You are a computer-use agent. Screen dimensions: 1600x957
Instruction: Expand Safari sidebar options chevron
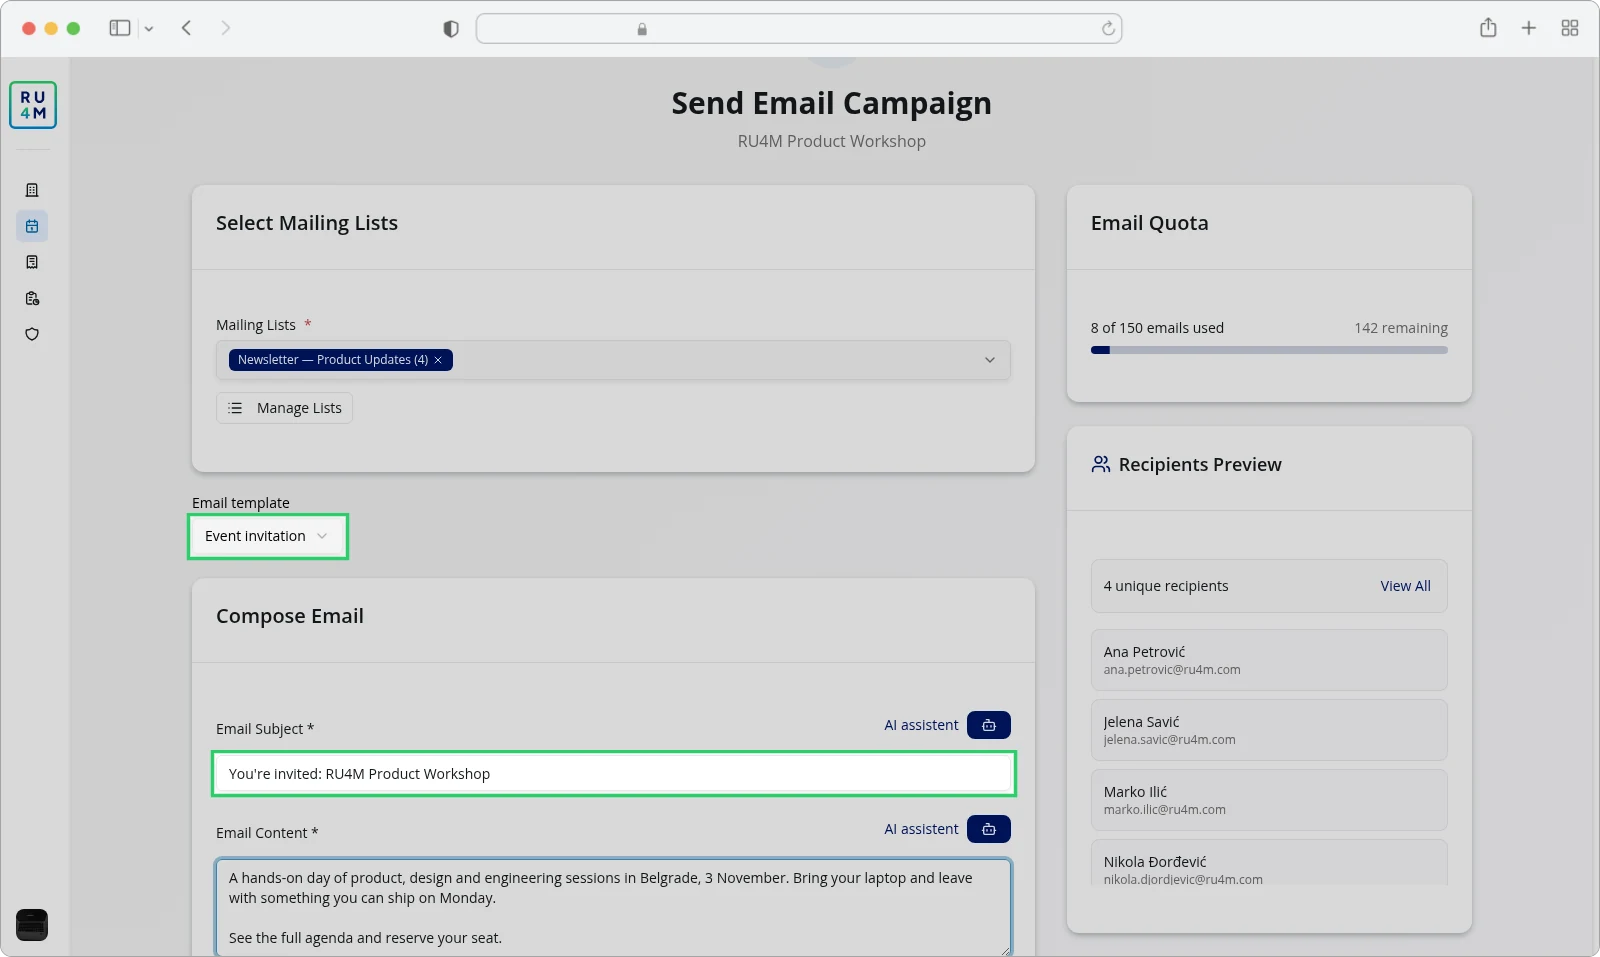(x=149, y=29)
